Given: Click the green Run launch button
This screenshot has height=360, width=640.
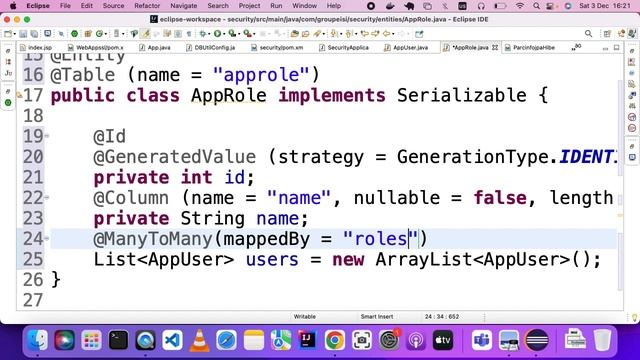Looking at the screenshot, I should 217,34.
